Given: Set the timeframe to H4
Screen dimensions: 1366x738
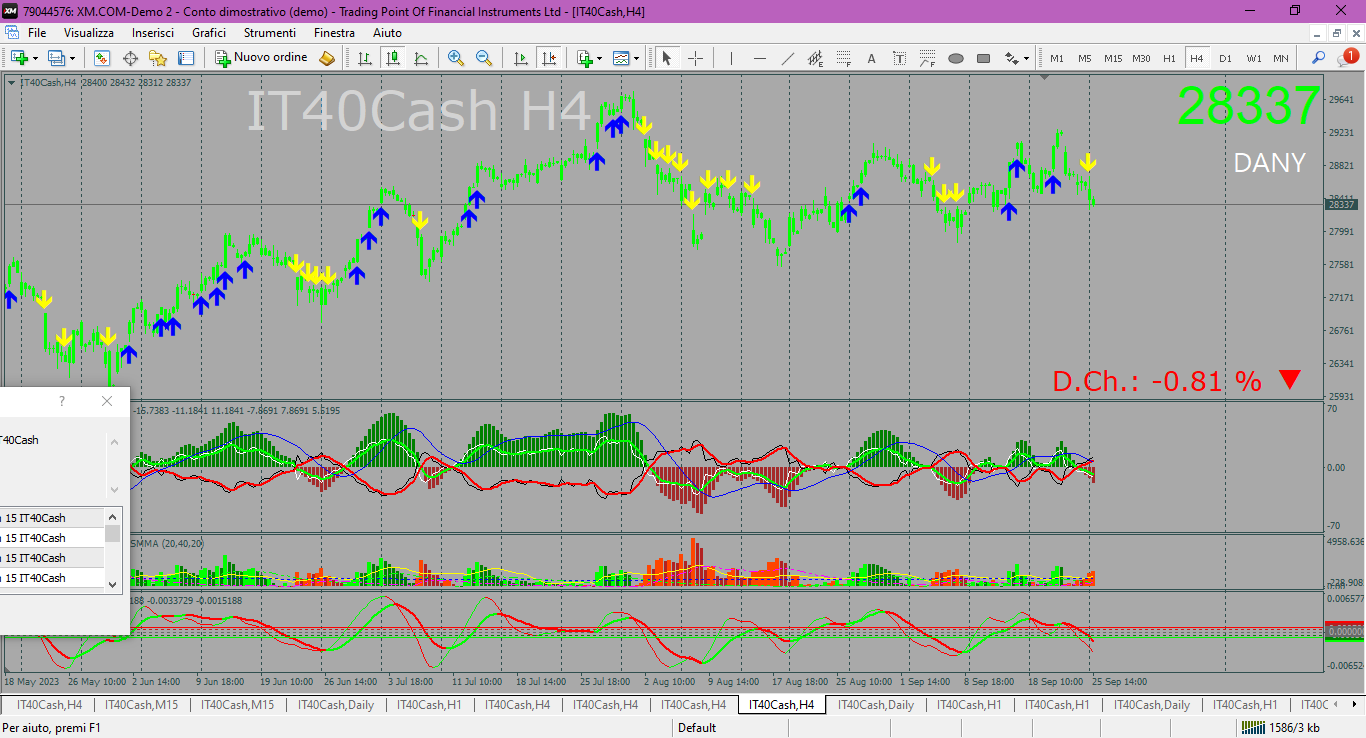Looking at the screenshot, I should click(x=1197, y=58).
